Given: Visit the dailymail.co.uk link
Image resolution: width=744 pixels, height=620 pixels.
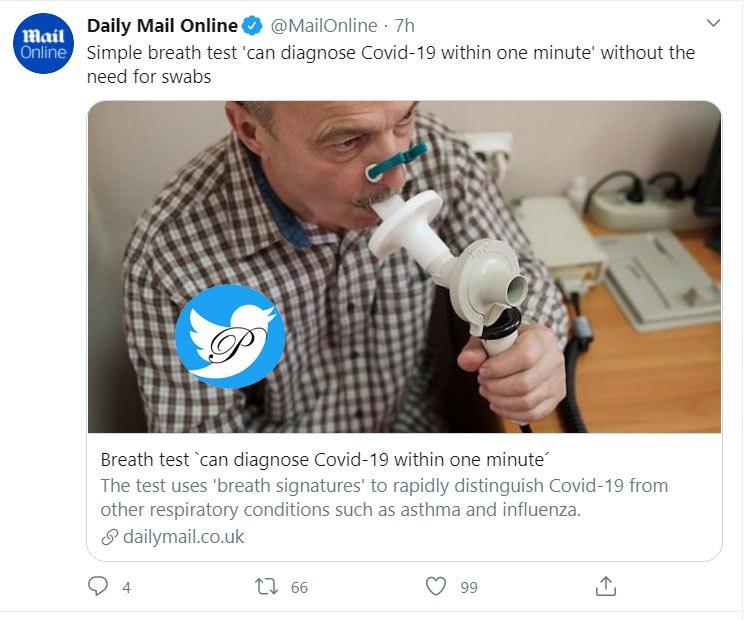Looking at the screenshot, I should 183,537.
